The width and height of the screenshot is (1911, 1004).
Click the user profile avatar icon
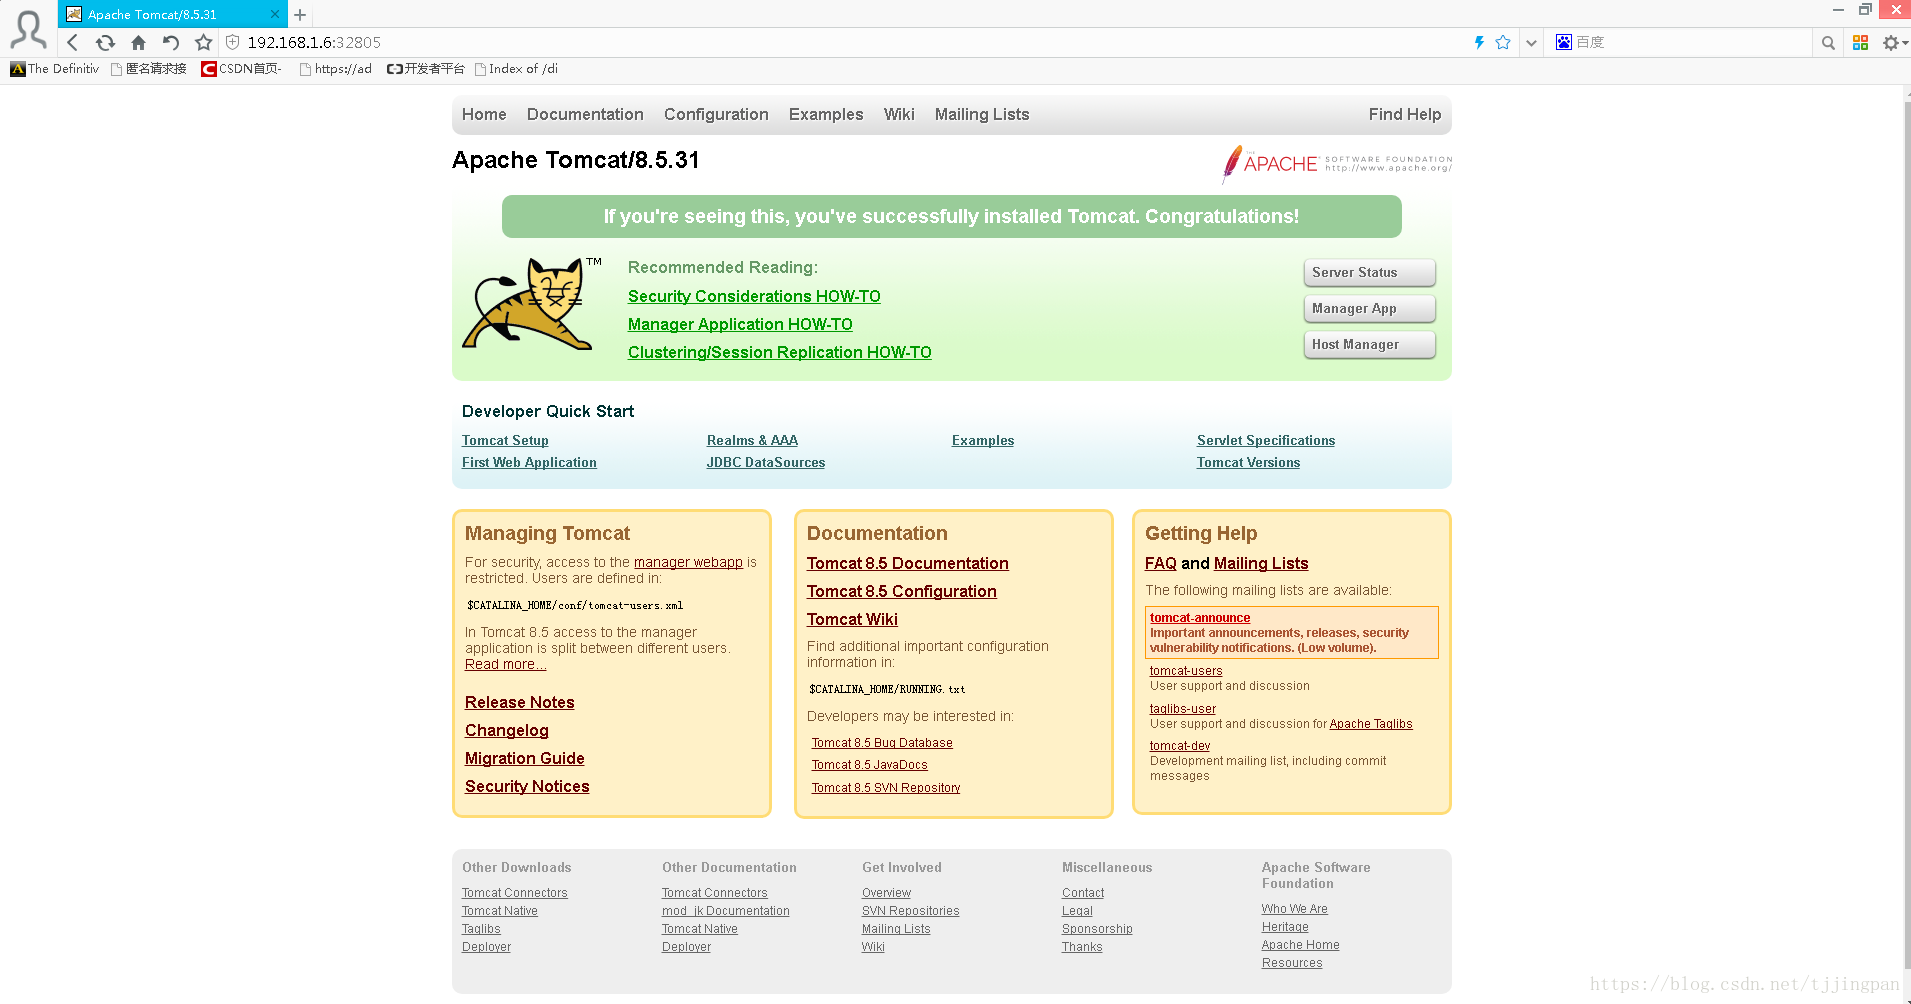(x=28, y=30)
